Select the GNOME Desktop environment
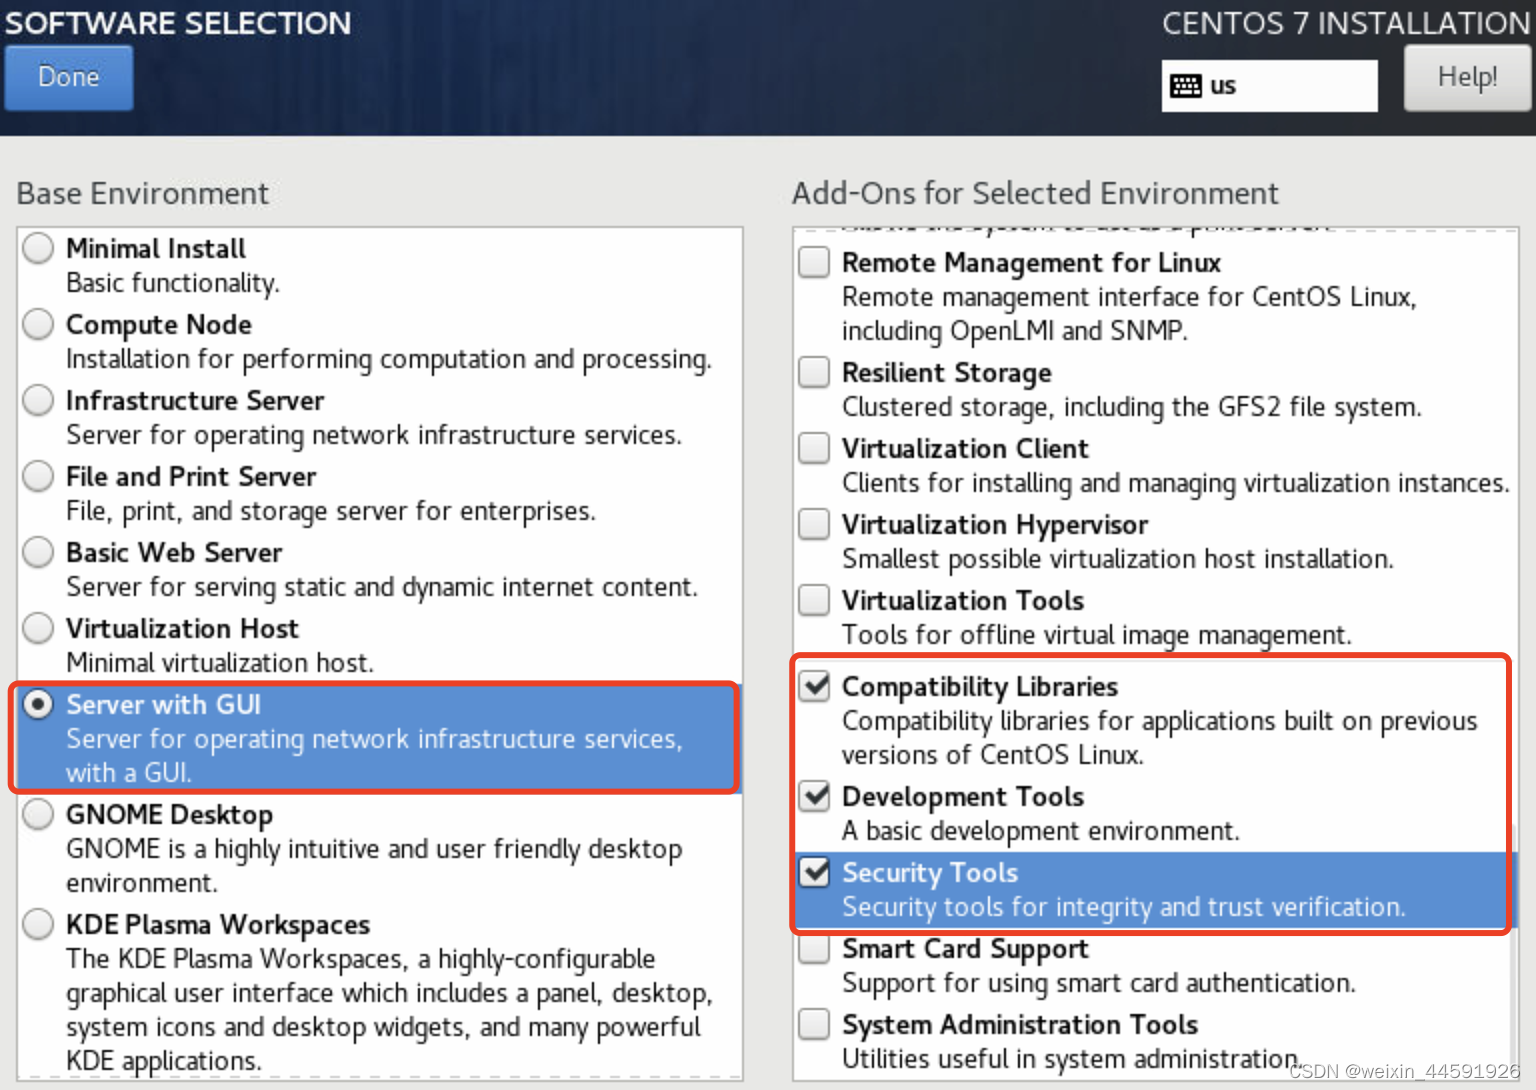1536x1090 pixels. tap(37, 814)
